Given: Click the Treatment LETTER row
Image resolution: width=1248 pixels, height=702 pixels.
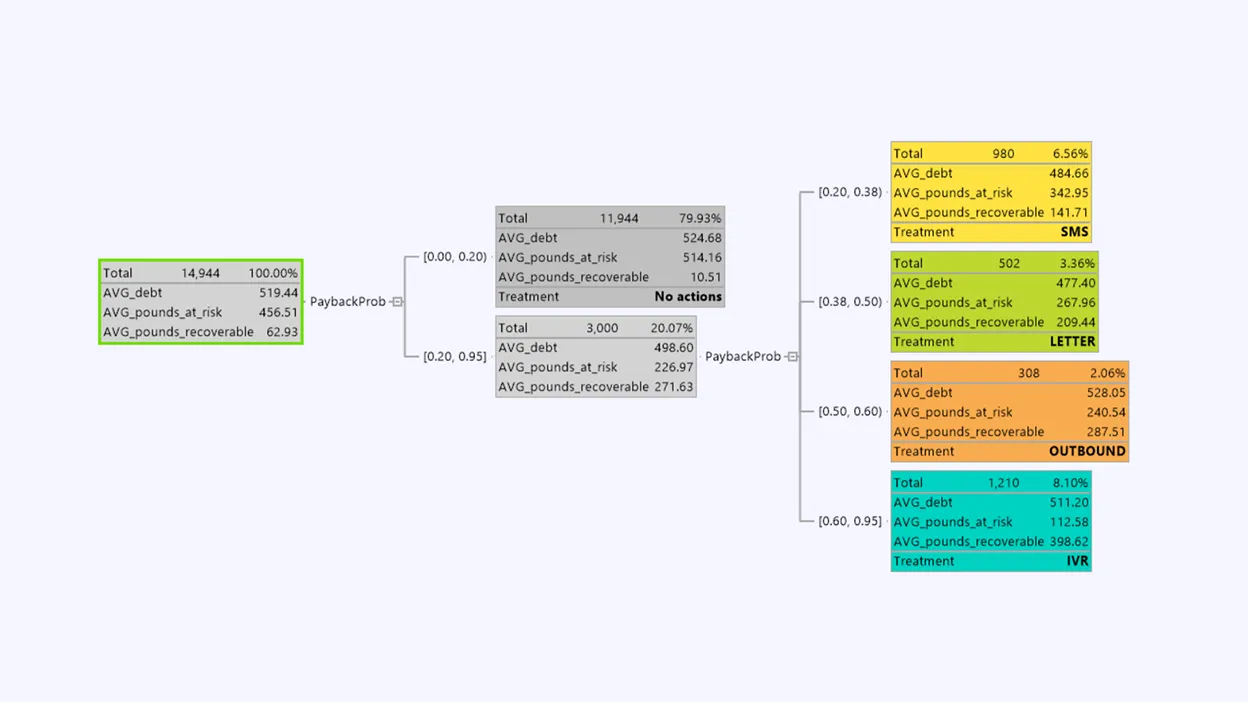Looking at the screenshot, I should [995, 342].
